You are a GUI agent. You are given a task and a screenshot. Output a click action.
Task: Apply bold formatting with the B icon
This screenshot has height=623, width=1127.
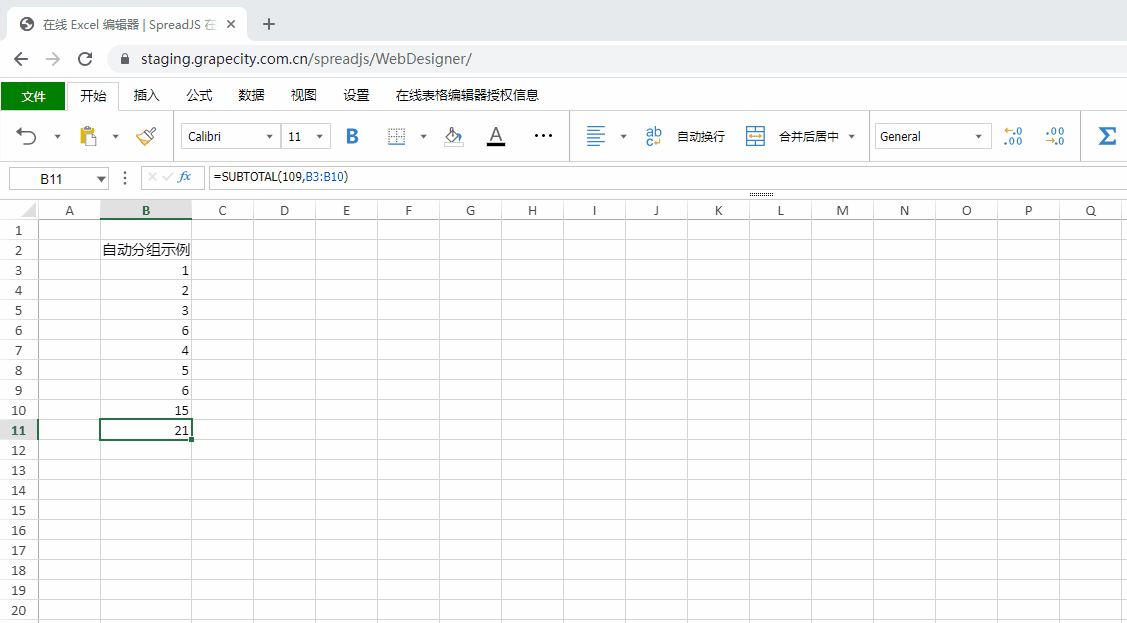(x=352, y=135)
